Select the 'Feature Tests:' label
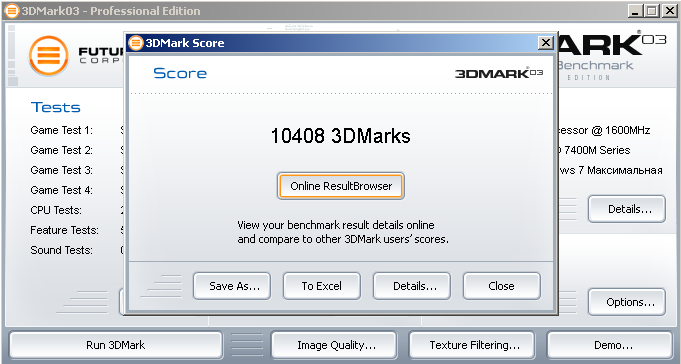Viewport: 681px width, 364px height. point(64,230)
